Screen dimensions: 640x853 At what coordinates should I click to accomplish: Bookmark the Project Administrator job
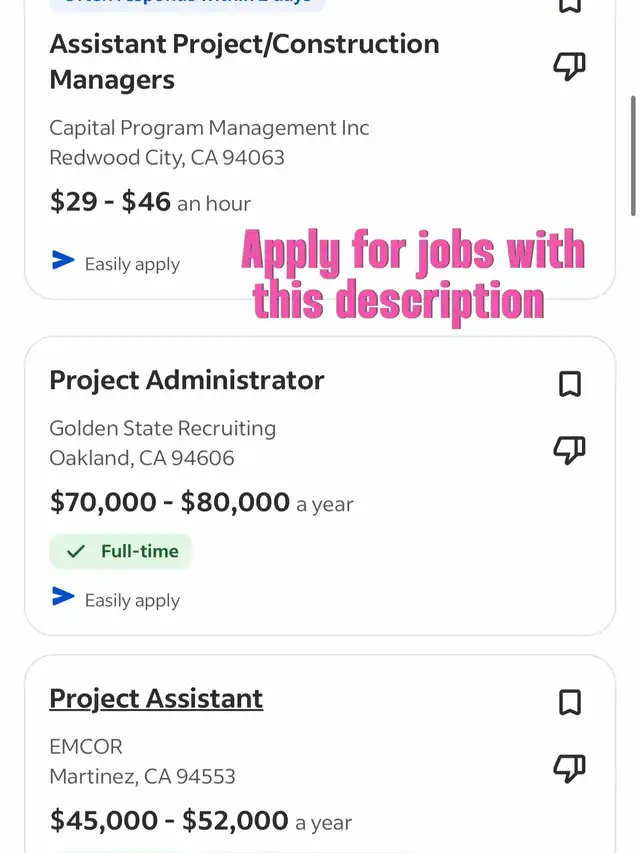tap(569, 384)
